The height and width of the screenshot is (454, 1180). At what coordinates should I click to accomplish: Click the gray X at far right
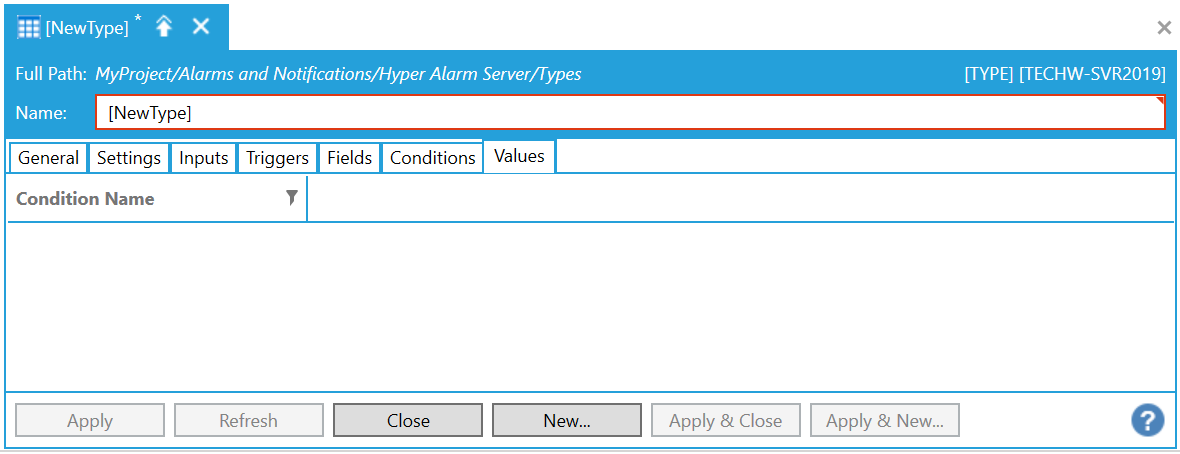1164,28
